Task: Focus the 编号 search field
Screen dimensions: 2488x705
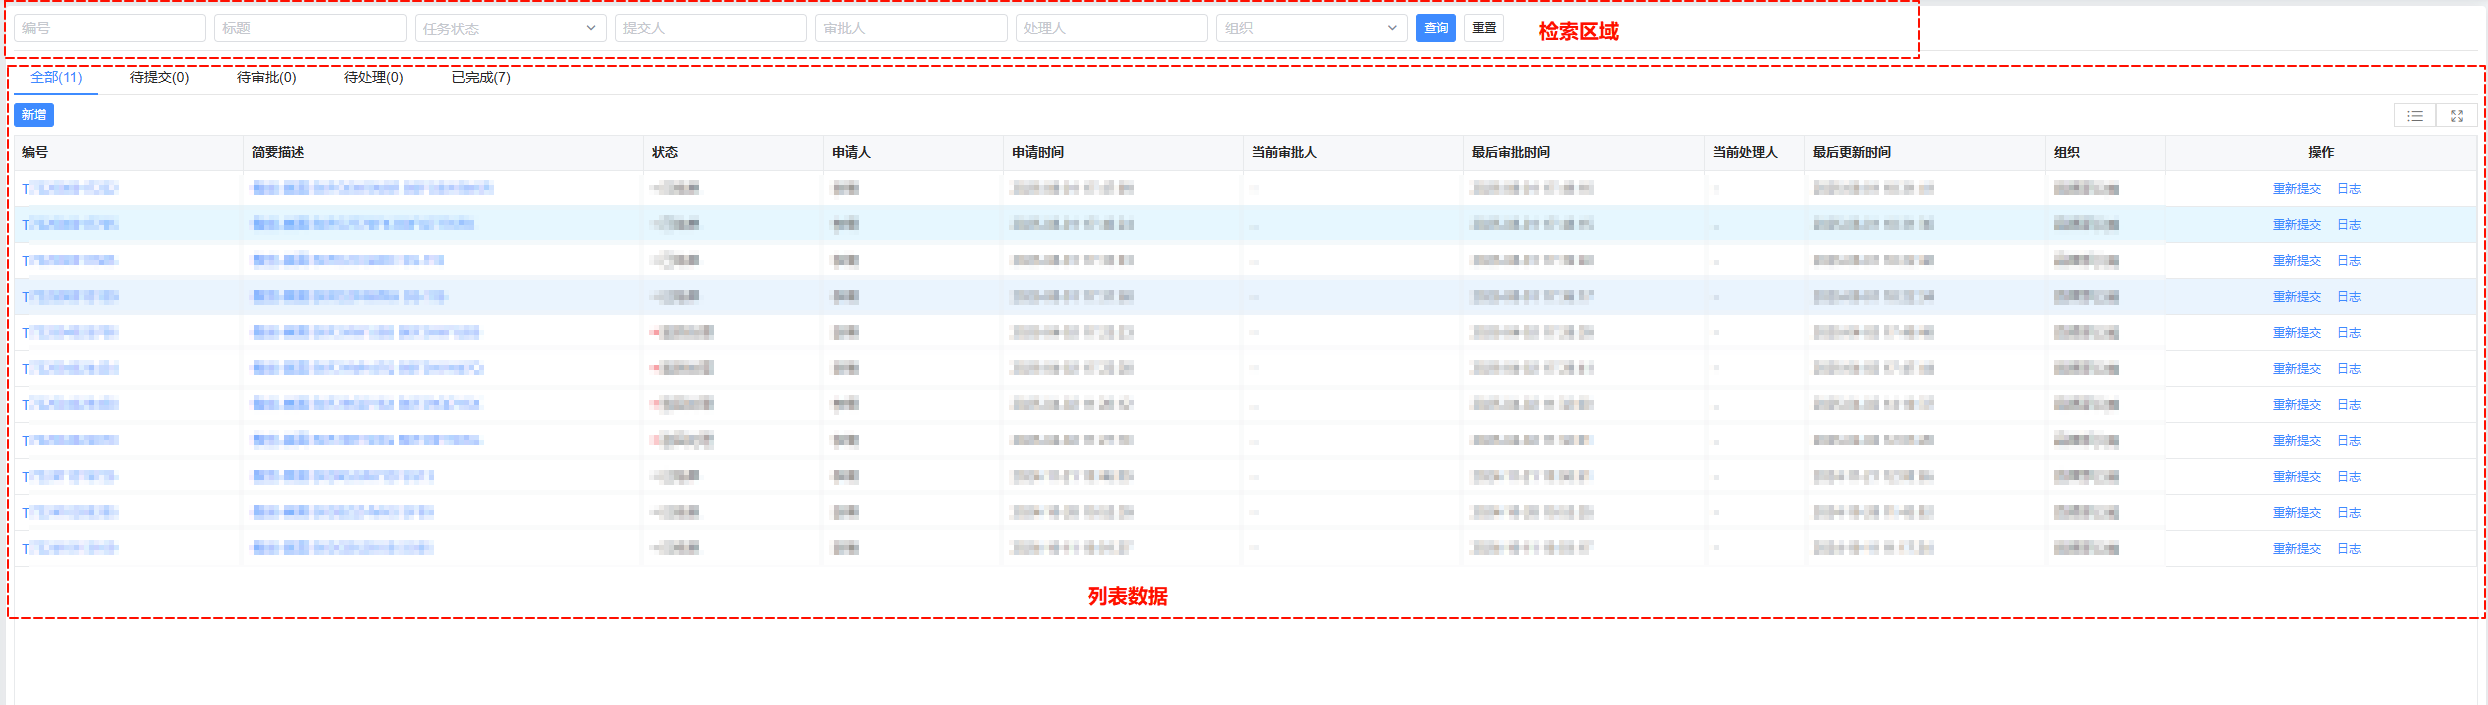Action: pos(110,28)
